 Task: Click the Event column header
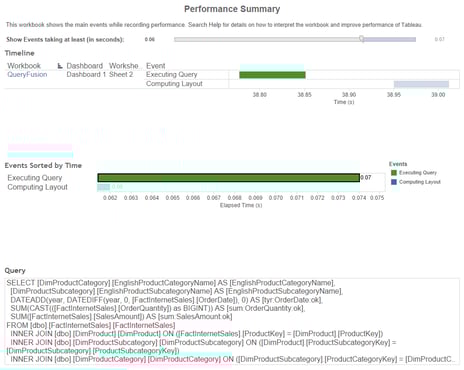click(x=156, y=66)
